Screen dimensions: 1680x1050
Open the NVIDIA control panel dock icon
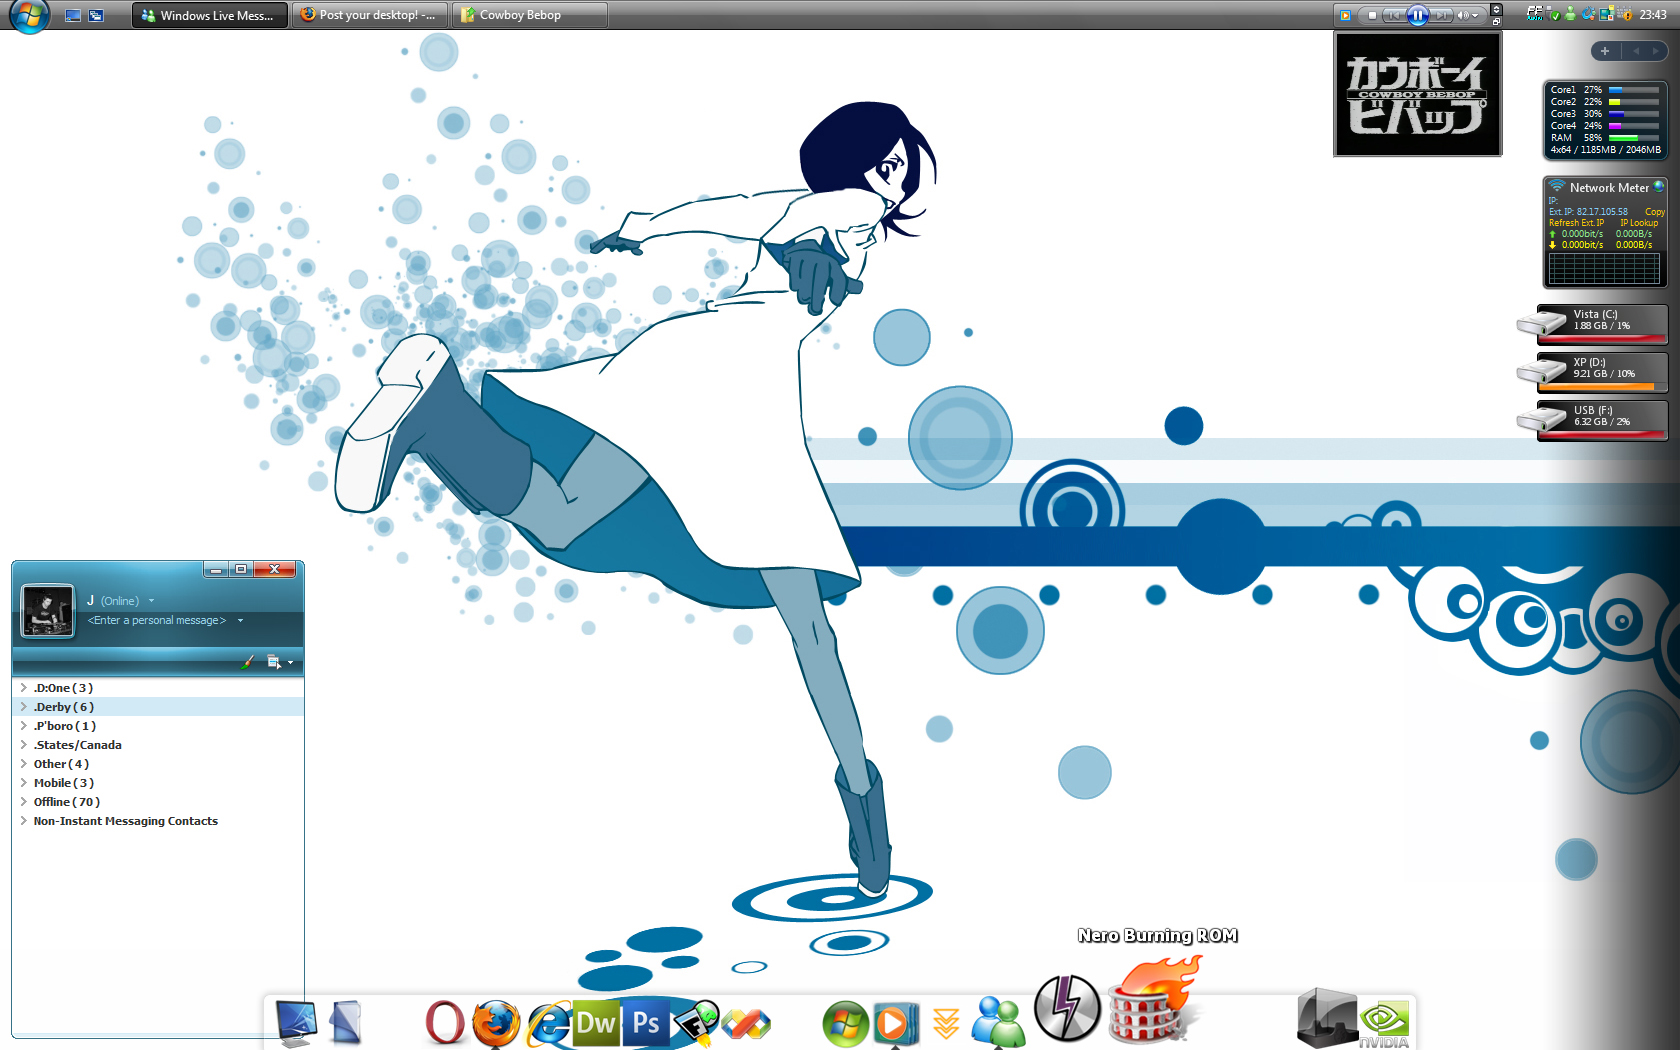pos(1384,1023)
